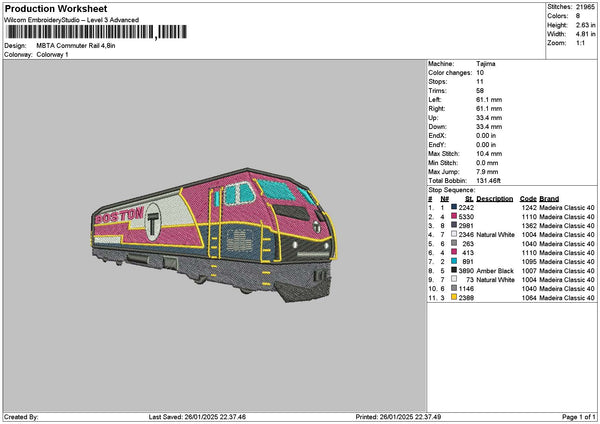Select the pink swatch in stop 2 row
This screenshot has height=424, width=600.
pyautogui.click(x=455, y=216)
